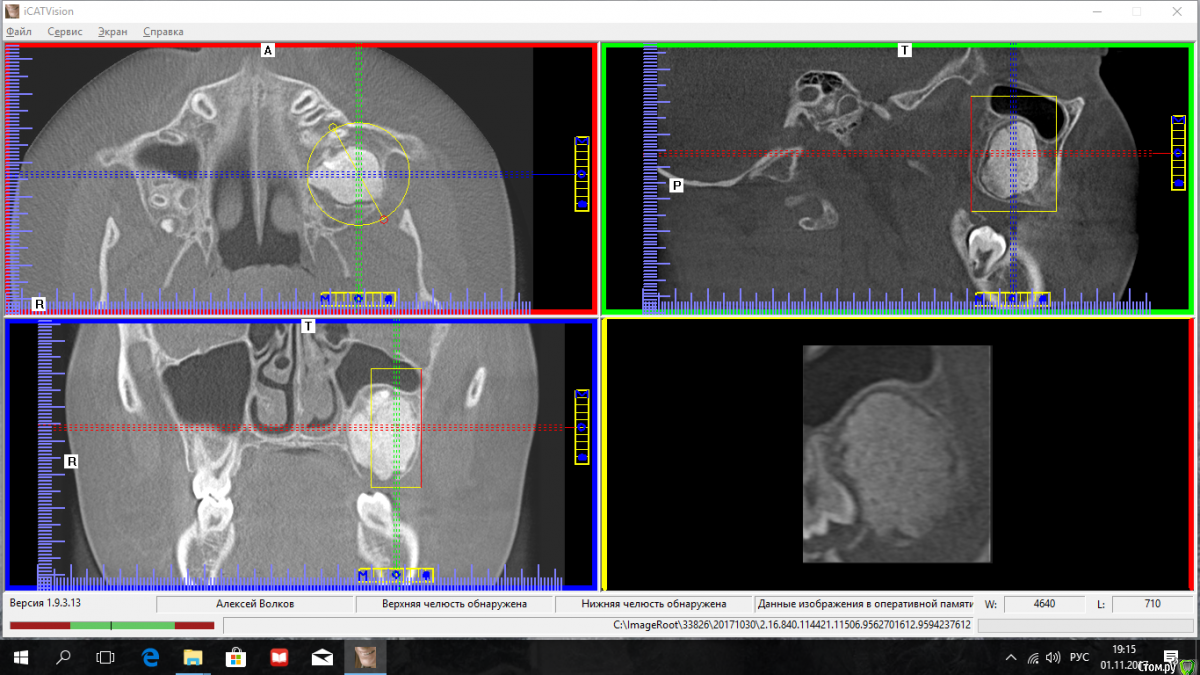Viewport: 1200px width, 675px height.
Task: Click the center knob of sagittal vertical slider
Action: coord(1178,153)
